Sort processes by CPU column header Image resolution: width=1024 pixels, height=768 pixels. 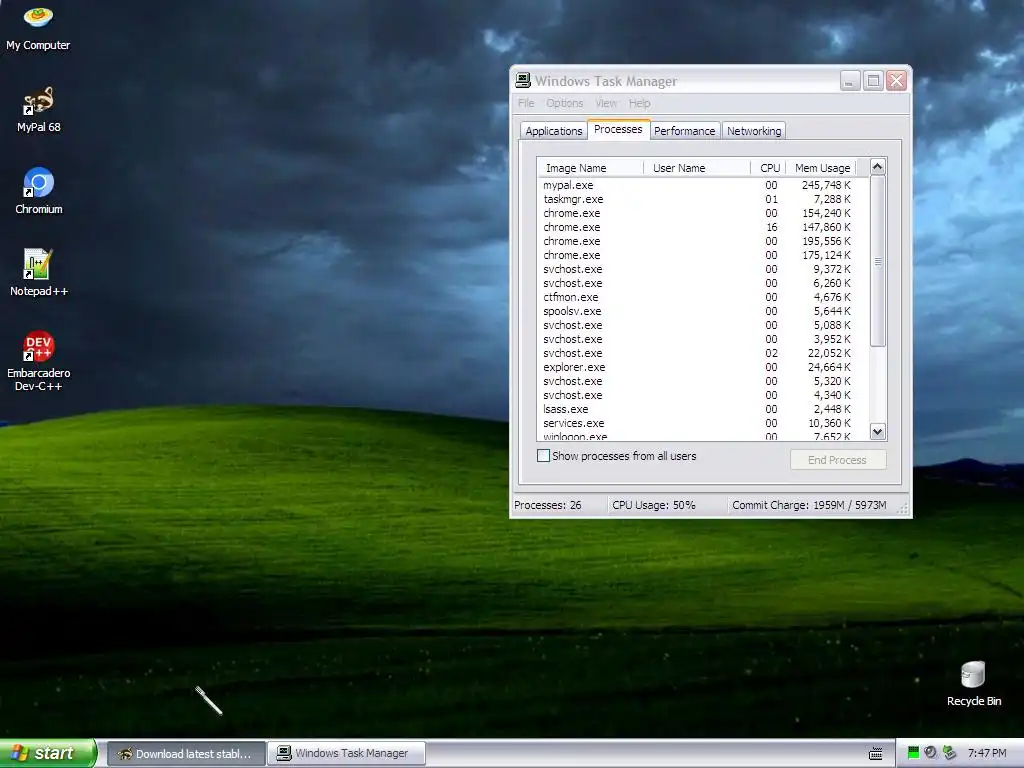[x=769, y=168]
